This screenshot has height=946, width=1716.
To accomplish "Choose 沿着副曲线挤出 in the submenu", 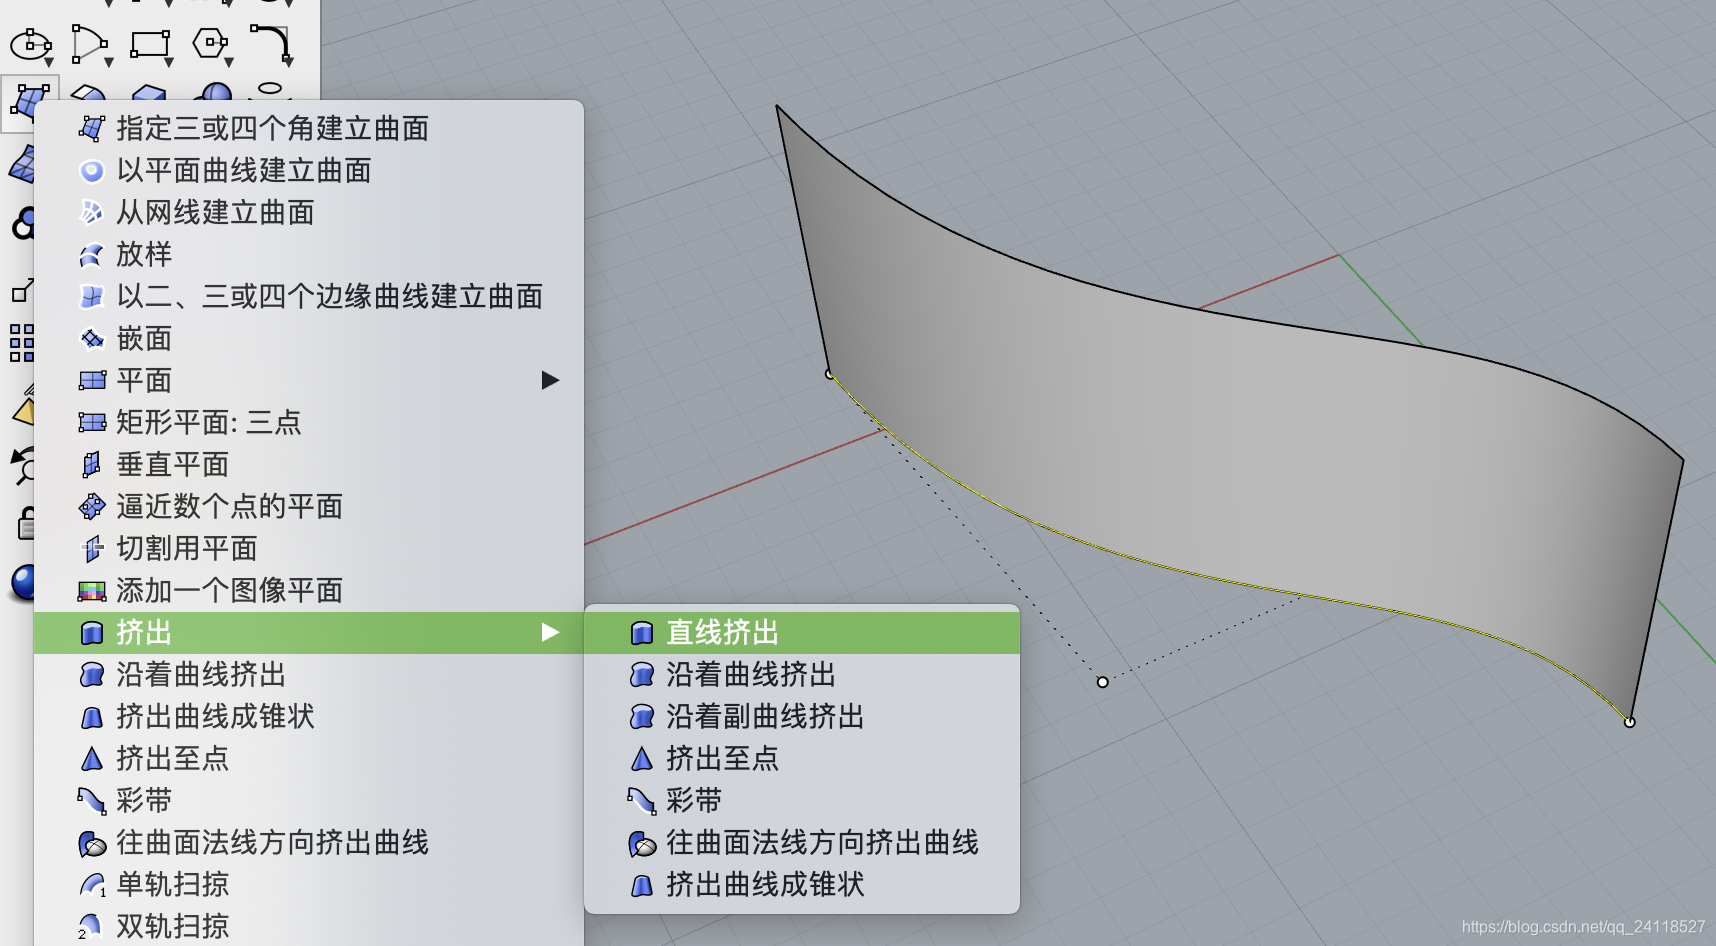I will [802, 716].
